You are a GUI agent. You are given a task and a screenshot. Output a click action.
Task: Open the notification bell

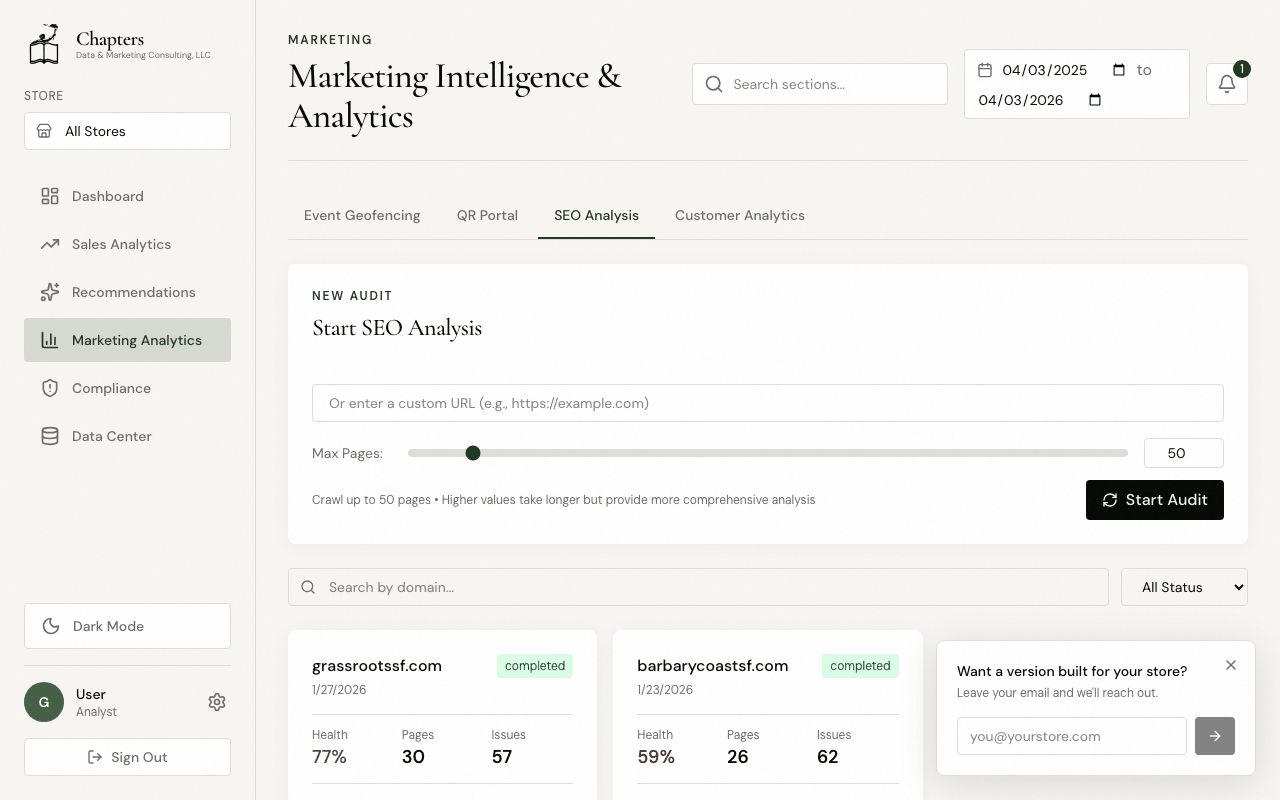[x=1227, y=84]
